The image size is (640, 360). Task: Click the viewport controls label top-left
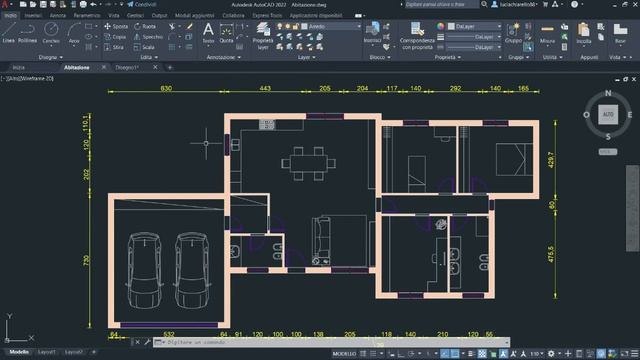click(27, 78)
